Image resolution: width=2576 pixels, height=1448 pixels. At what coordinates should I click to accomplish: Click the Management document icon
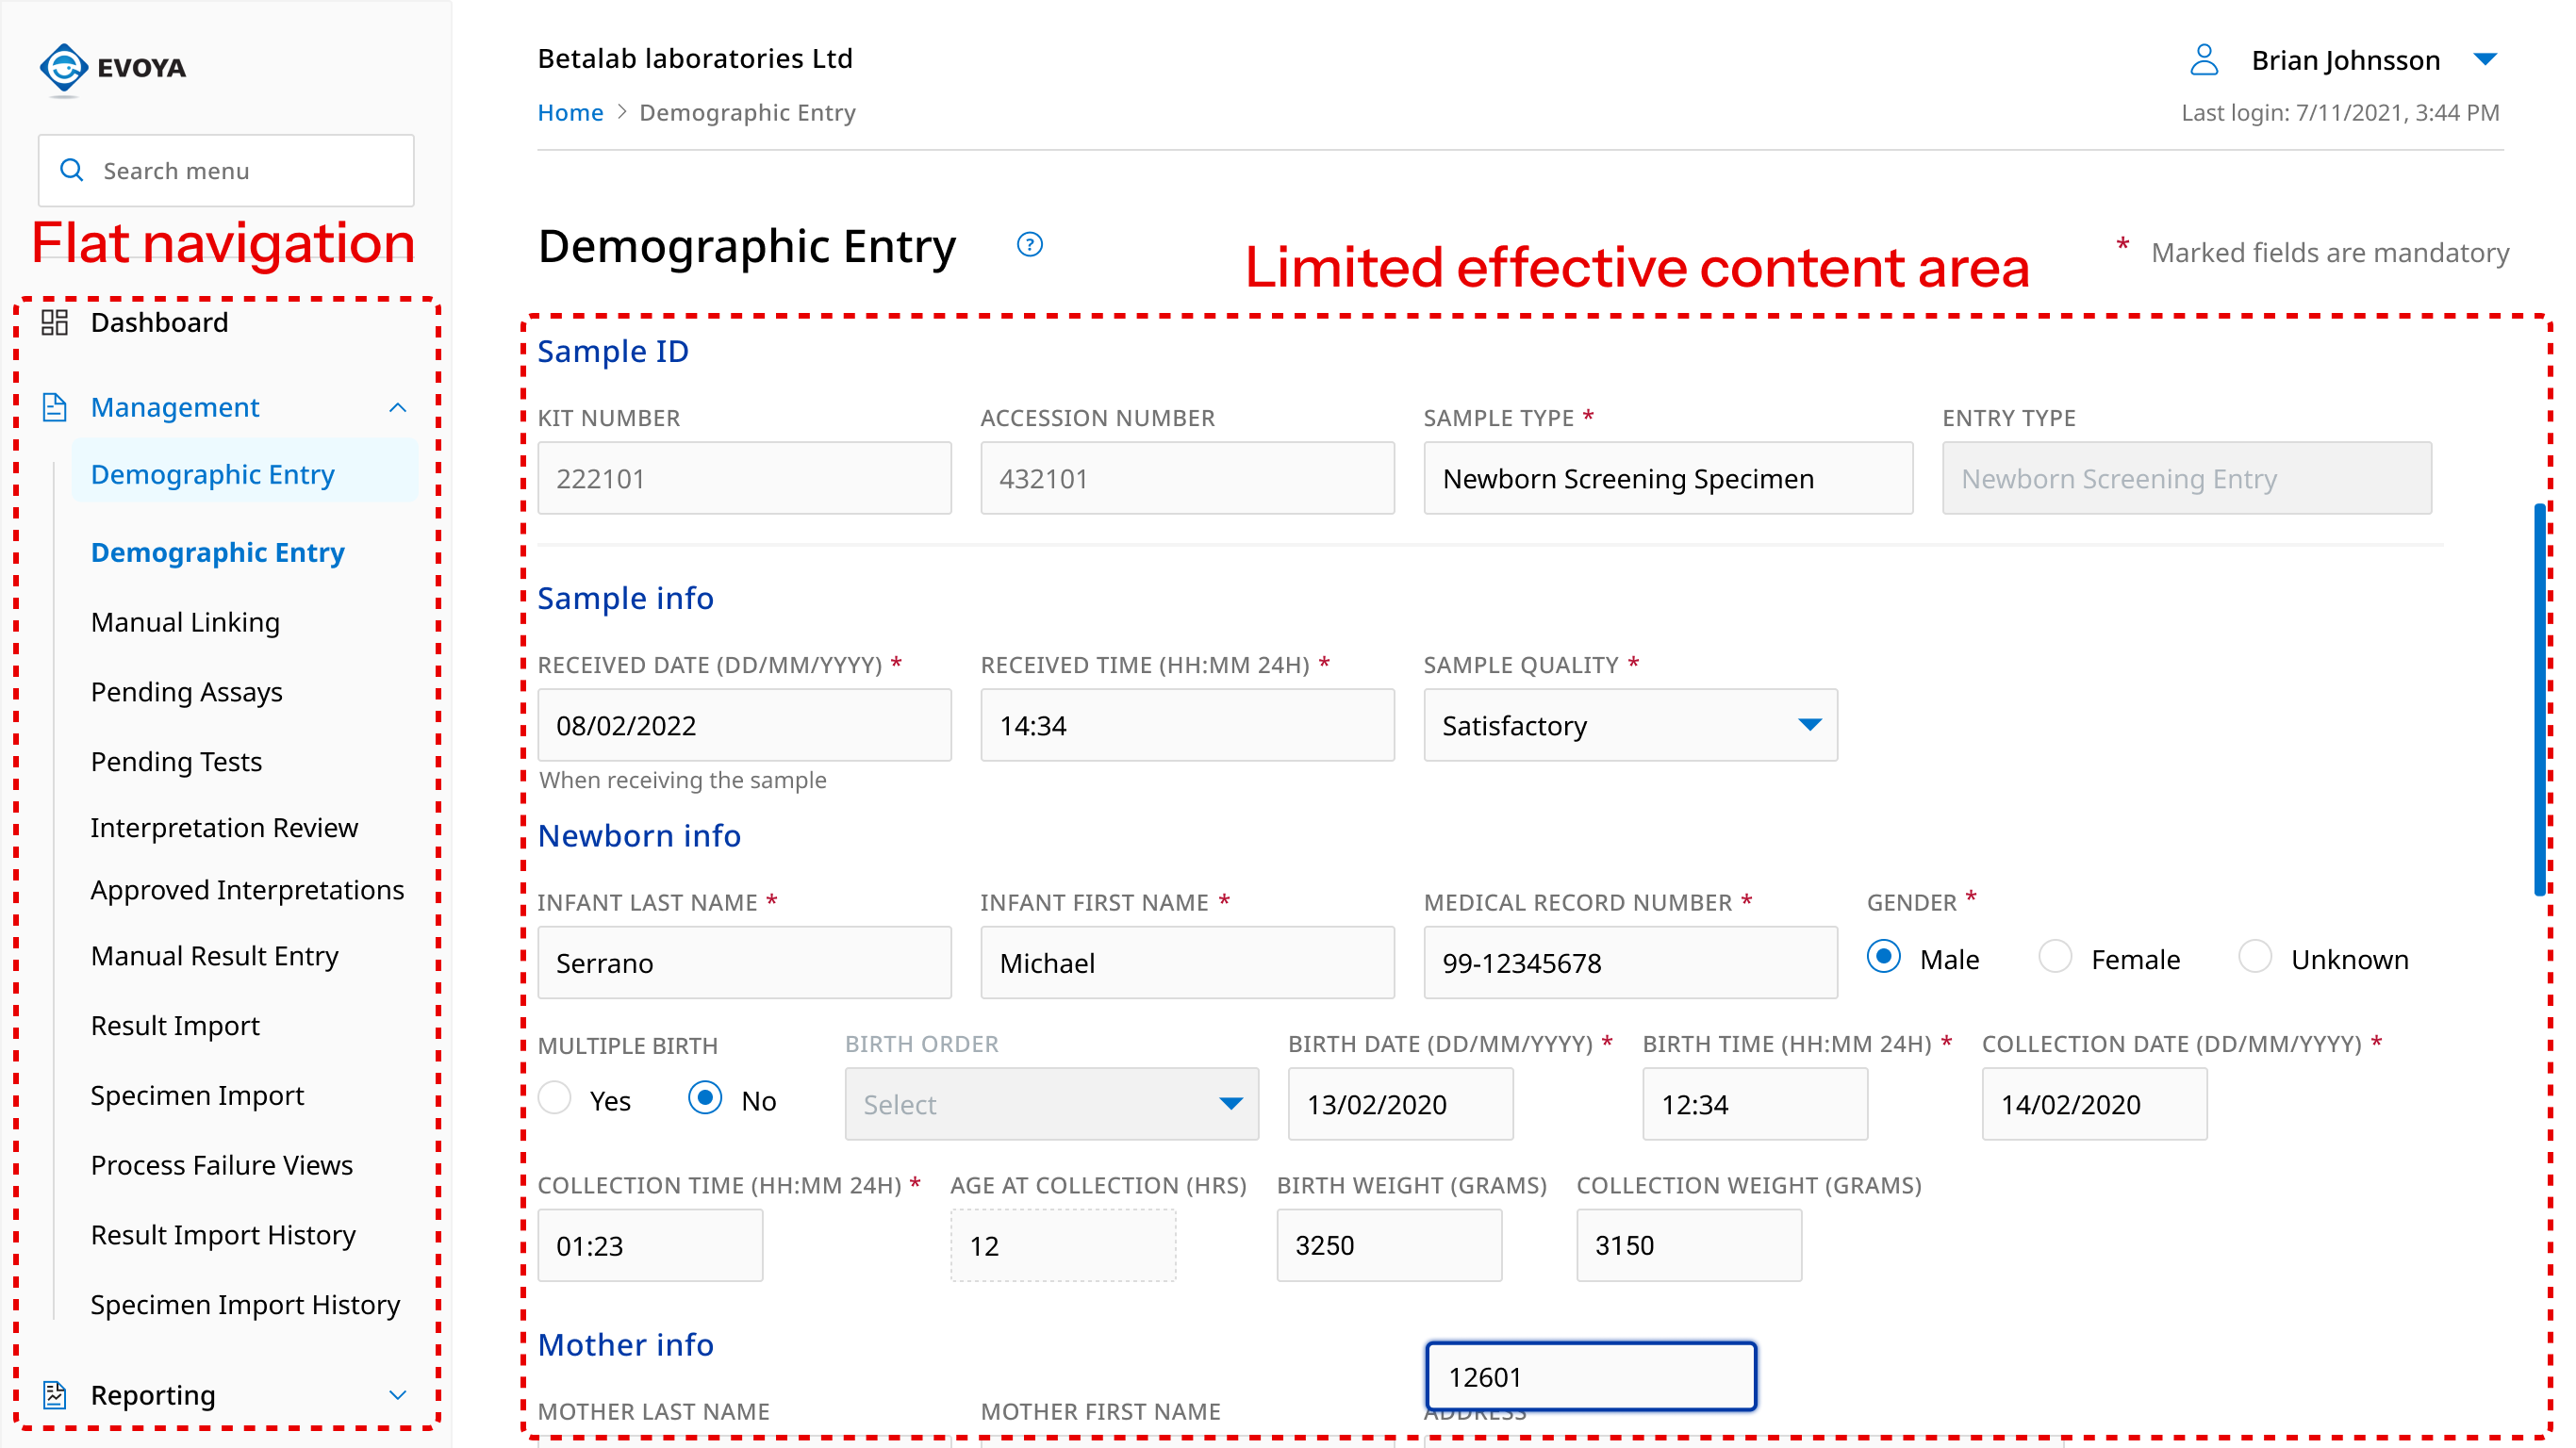tap(55, 407)
